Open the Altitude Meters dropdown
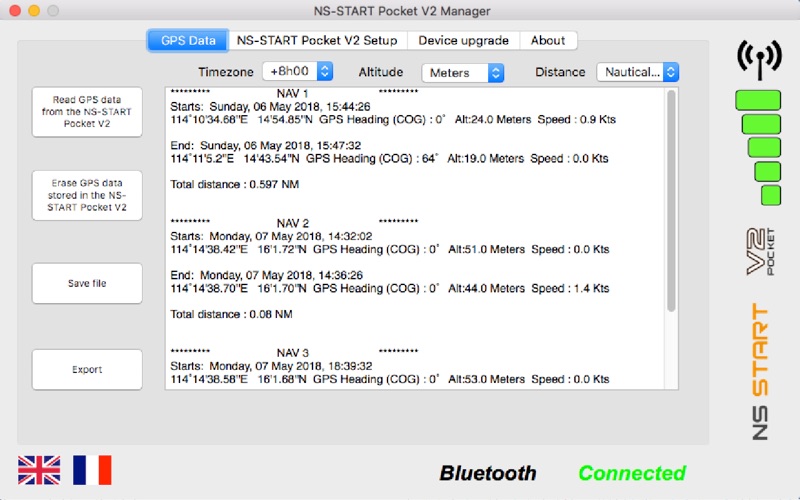The image size is (800, 500). pyautogui.click(x=463, y=72)
